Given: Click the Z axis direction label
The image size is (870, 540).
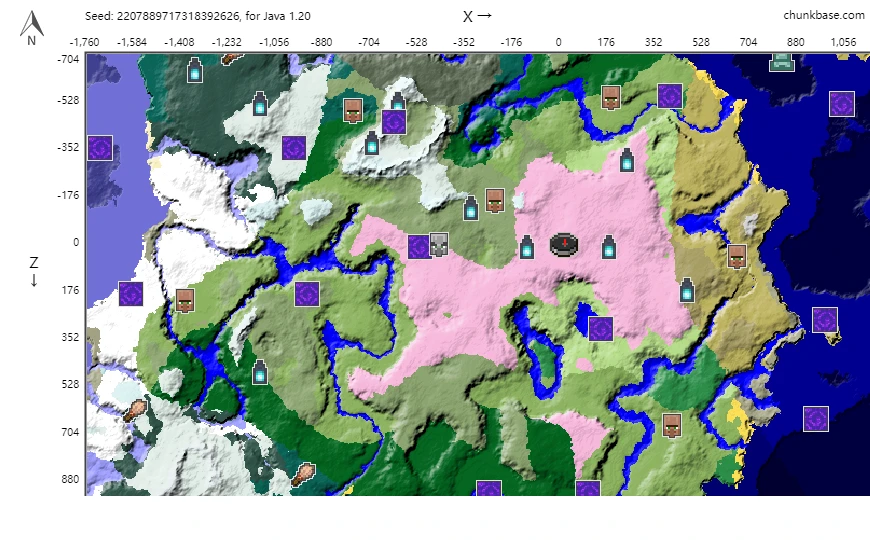Looking at the screenshot, I should point(34,271).
